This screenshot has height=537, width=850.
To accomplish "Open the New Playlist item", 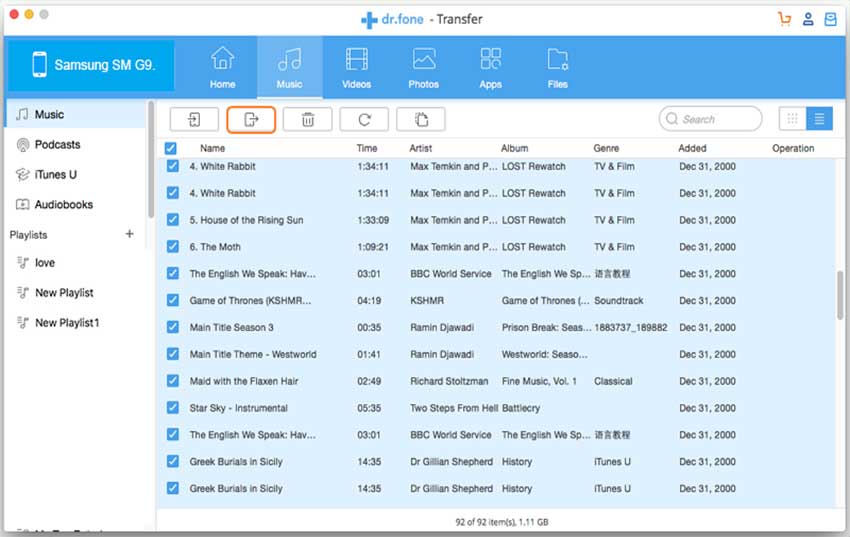I will (75, 293).
